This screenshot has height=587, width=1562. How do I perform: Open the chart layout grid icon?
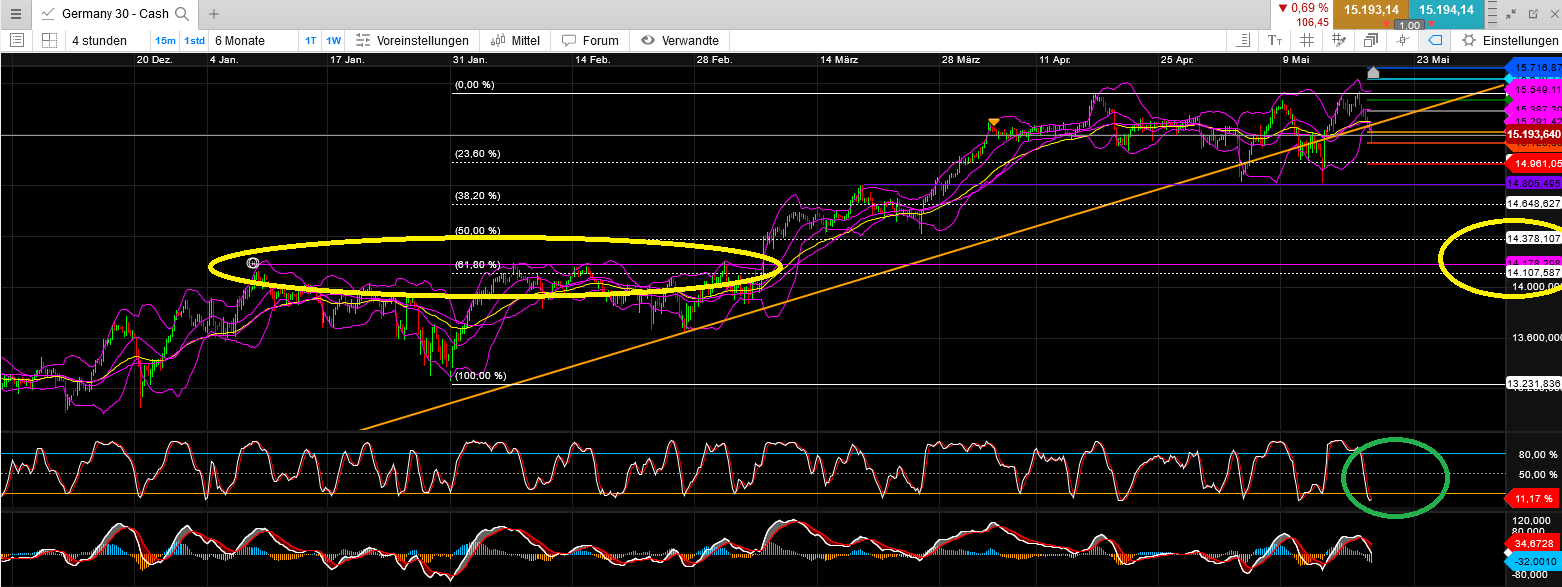[x=49, y=41]
